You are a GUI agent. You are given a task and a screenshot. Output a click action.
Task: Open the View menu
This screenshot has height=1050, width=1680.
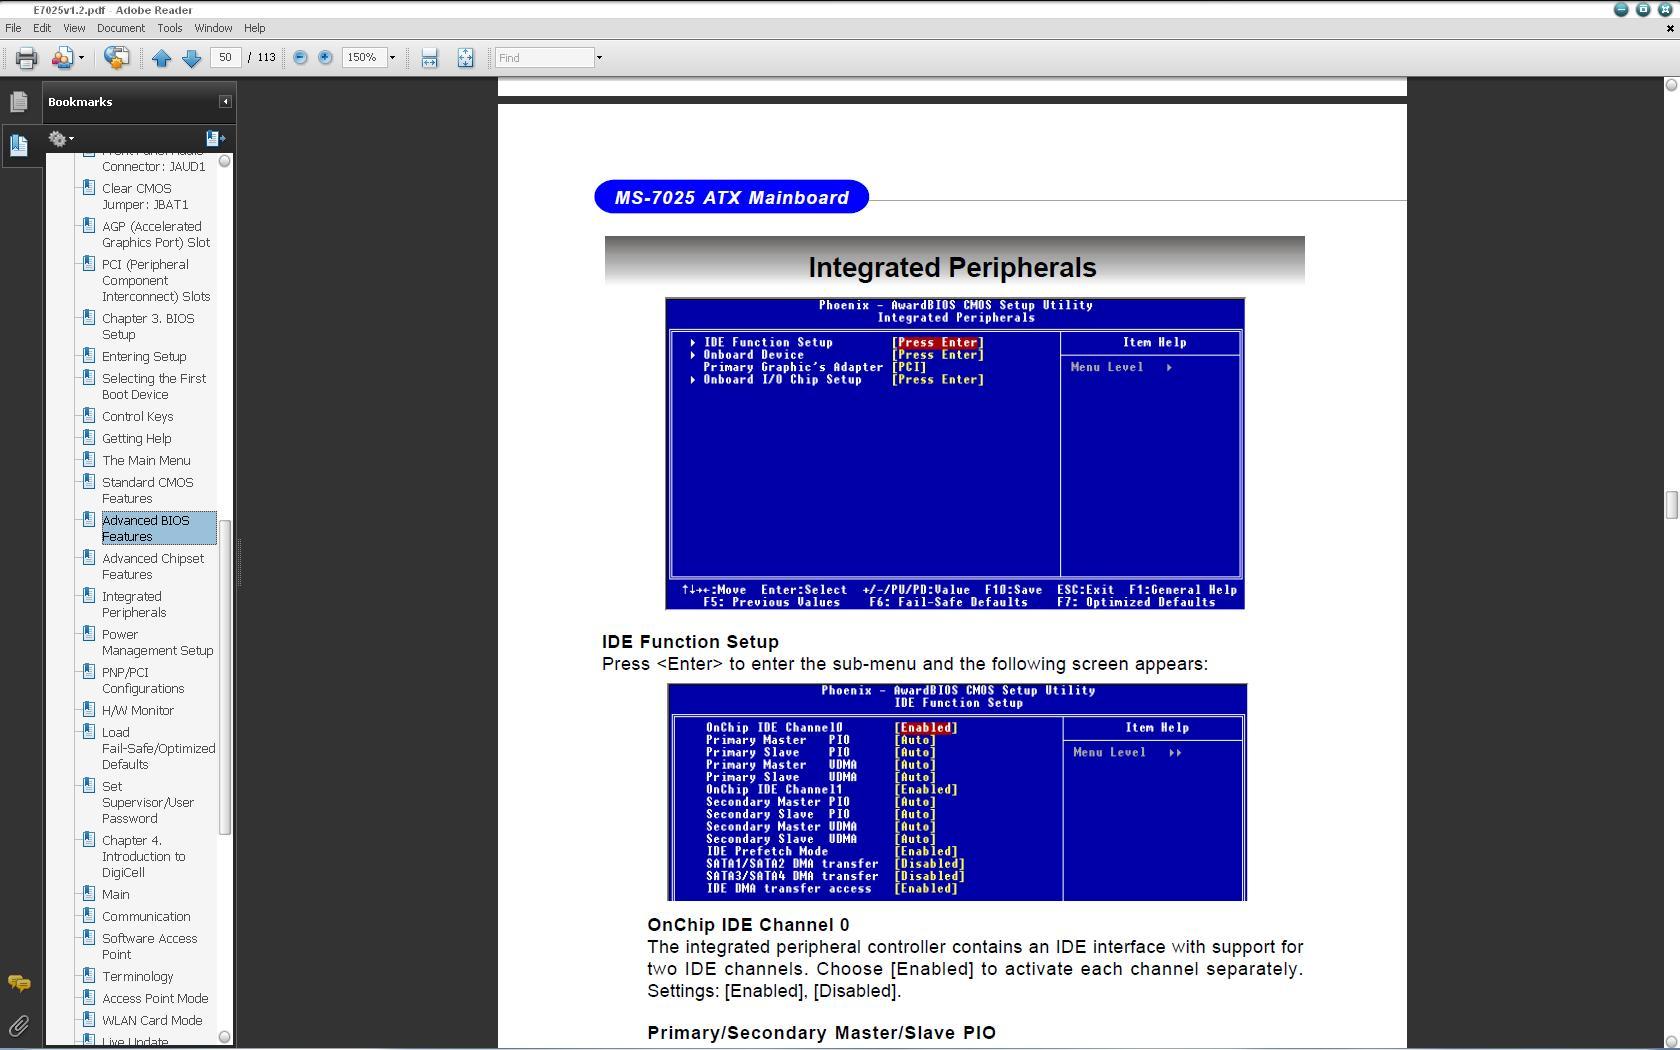pyautogui.click(x=74, y=28)
